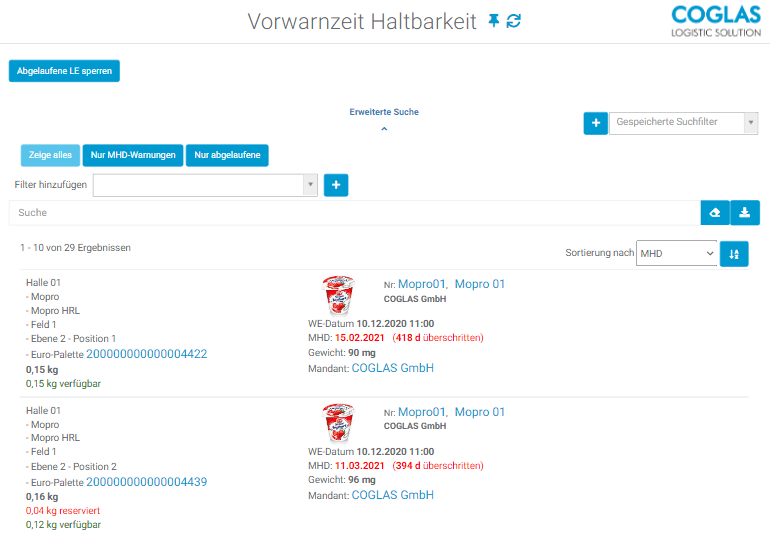770x534 pixels.
Task: Open Gespeicherte Suchfilter dropdown
Action: point(684,123)
